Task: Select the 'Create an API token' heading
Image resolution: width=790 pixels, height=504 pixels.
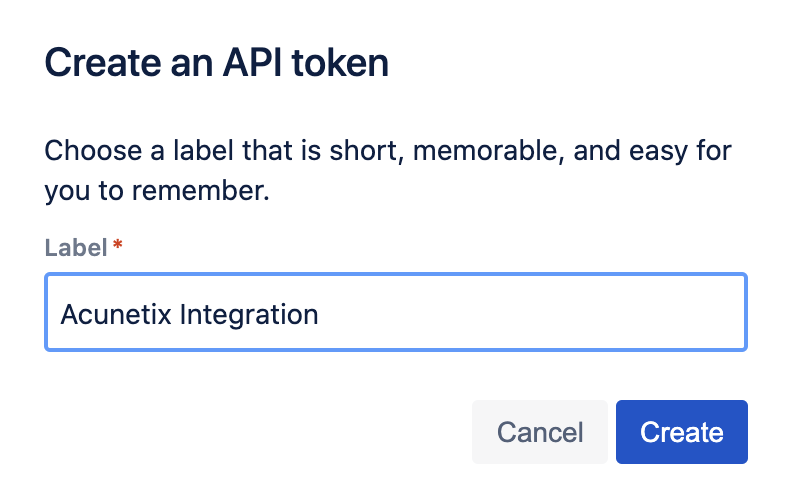Action: point(217,63)
